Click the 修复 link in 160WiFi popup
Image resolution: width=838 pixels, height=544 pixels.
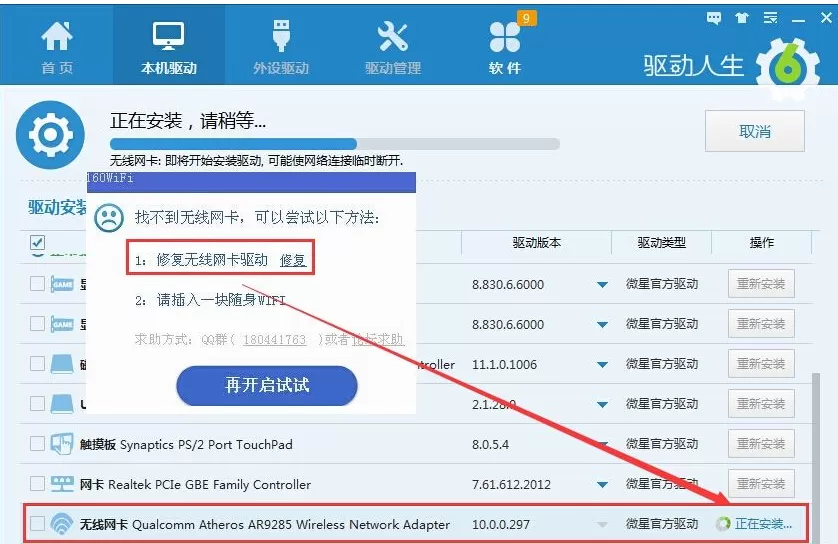pos(292,261)
